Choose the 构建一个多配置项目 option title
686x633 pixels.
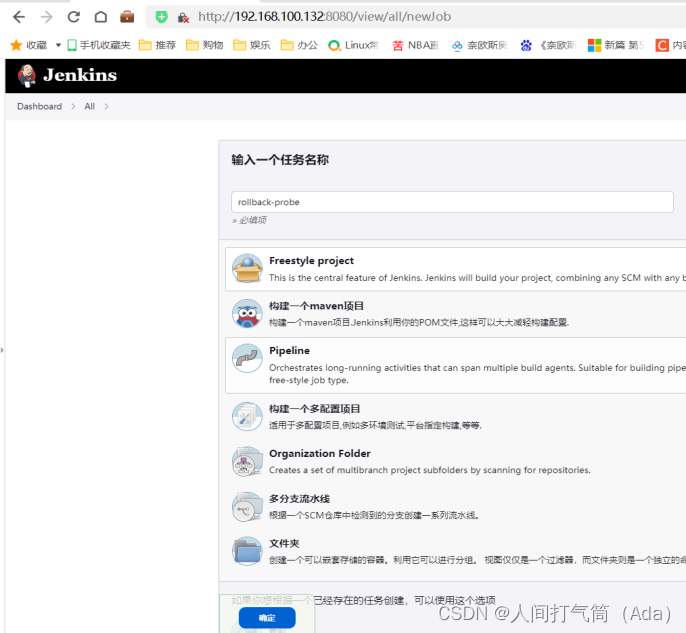coord(315,409)
